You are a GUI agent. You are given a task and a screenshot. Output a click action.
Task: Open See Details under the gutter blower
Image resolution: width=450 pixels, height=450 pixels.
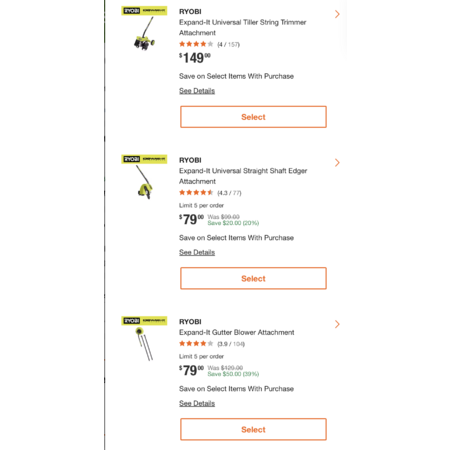(197, 403)
